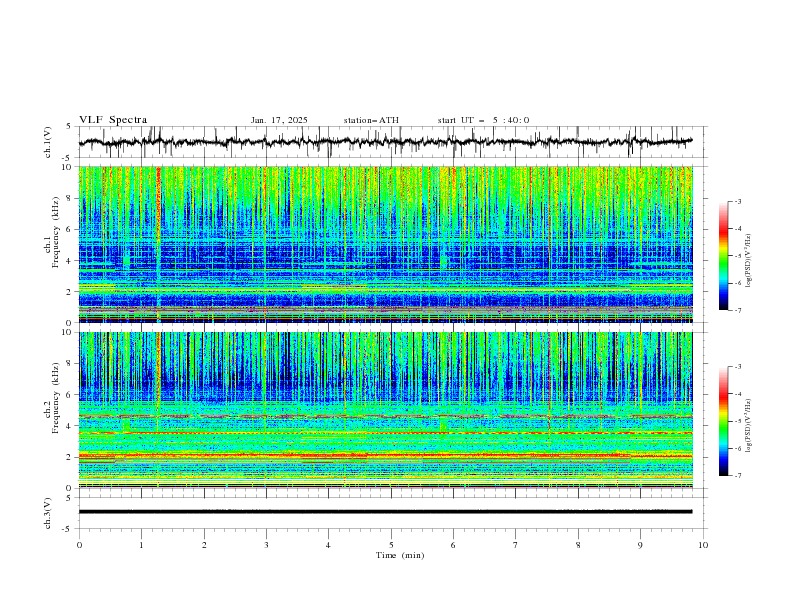Viewport: 792px width, 612px height.
Task: Click the red 2 kHz band in ch.2 spectrogram
Action: (x=386, y=455)
